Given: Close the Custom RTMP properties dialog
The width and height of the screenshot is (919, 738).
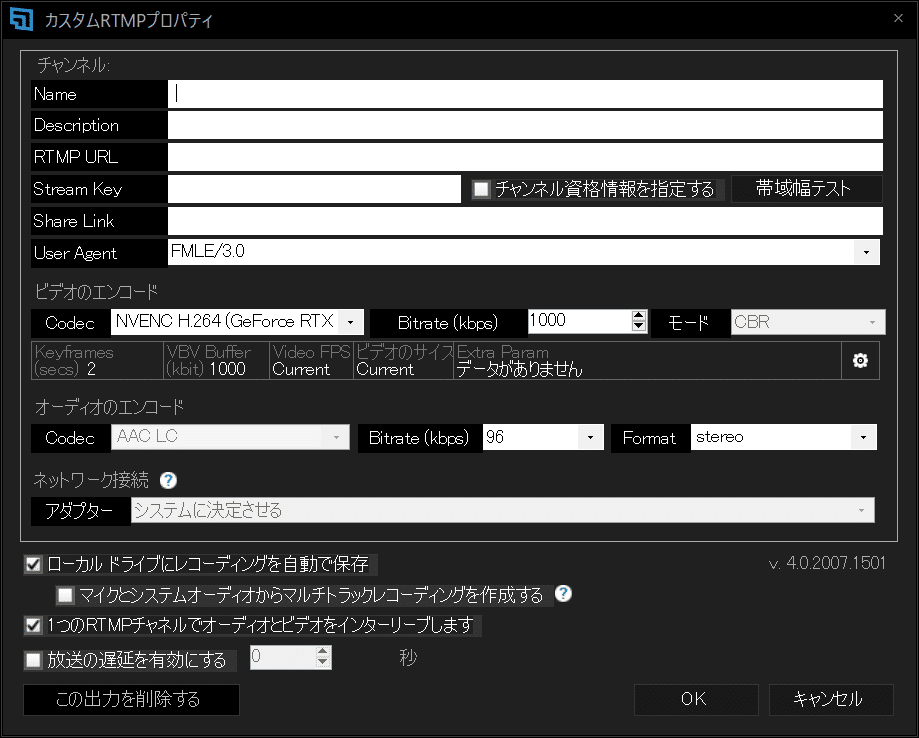Looking at the screenshot, I should [898, 18].
